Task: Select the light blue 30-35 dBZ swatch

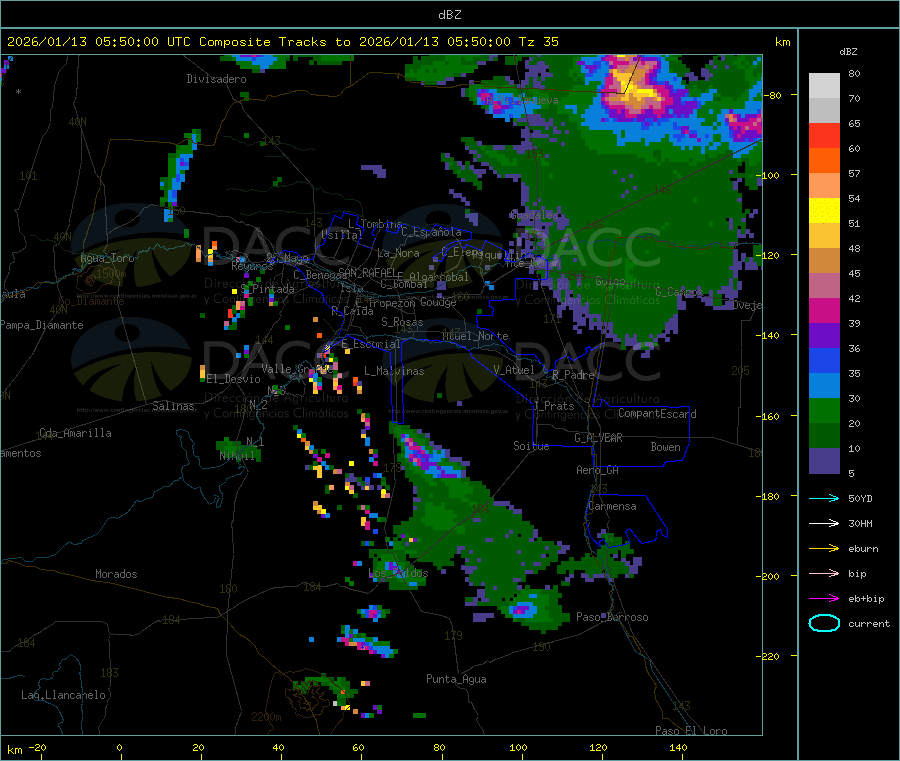Action: point(824,386)
